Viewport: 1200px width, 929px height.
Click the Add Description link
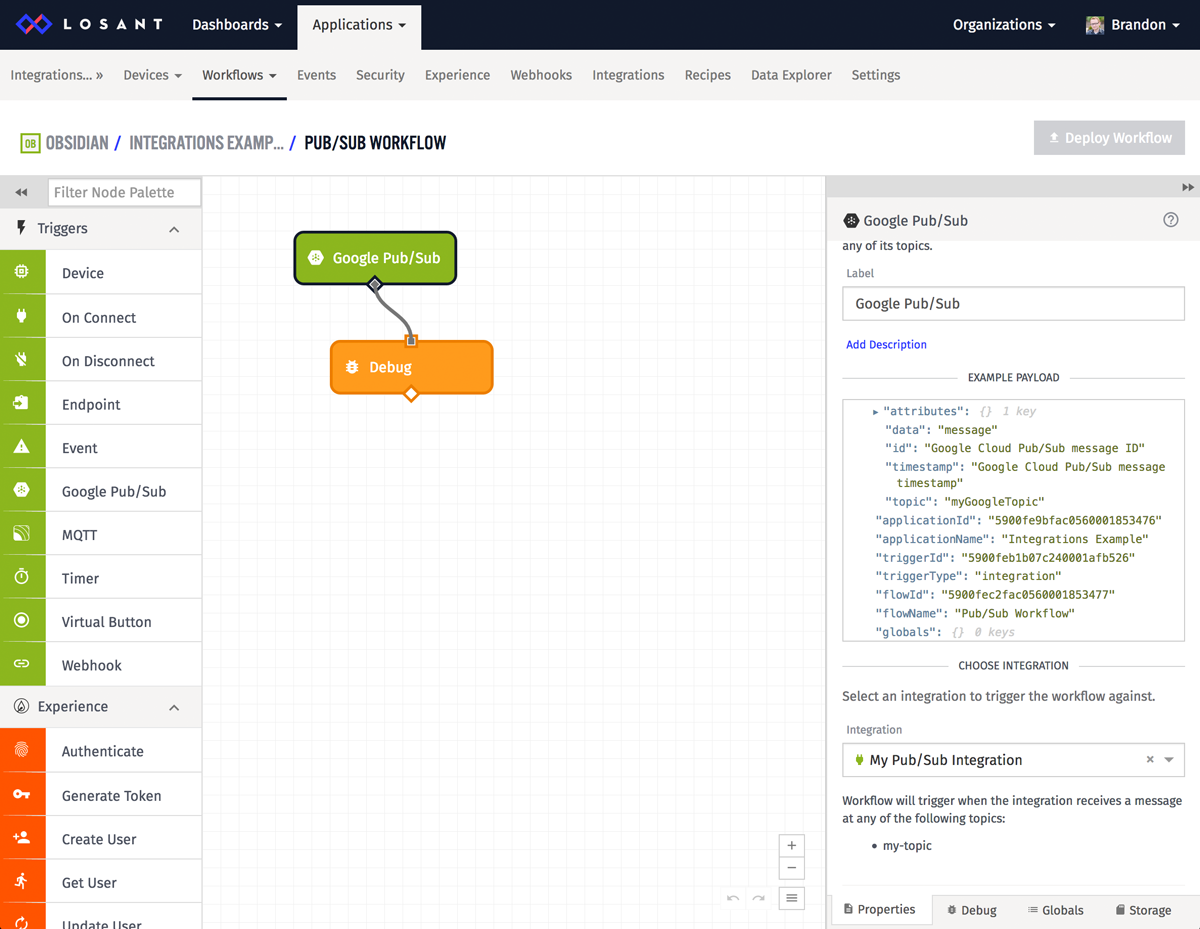pos(886,344)
